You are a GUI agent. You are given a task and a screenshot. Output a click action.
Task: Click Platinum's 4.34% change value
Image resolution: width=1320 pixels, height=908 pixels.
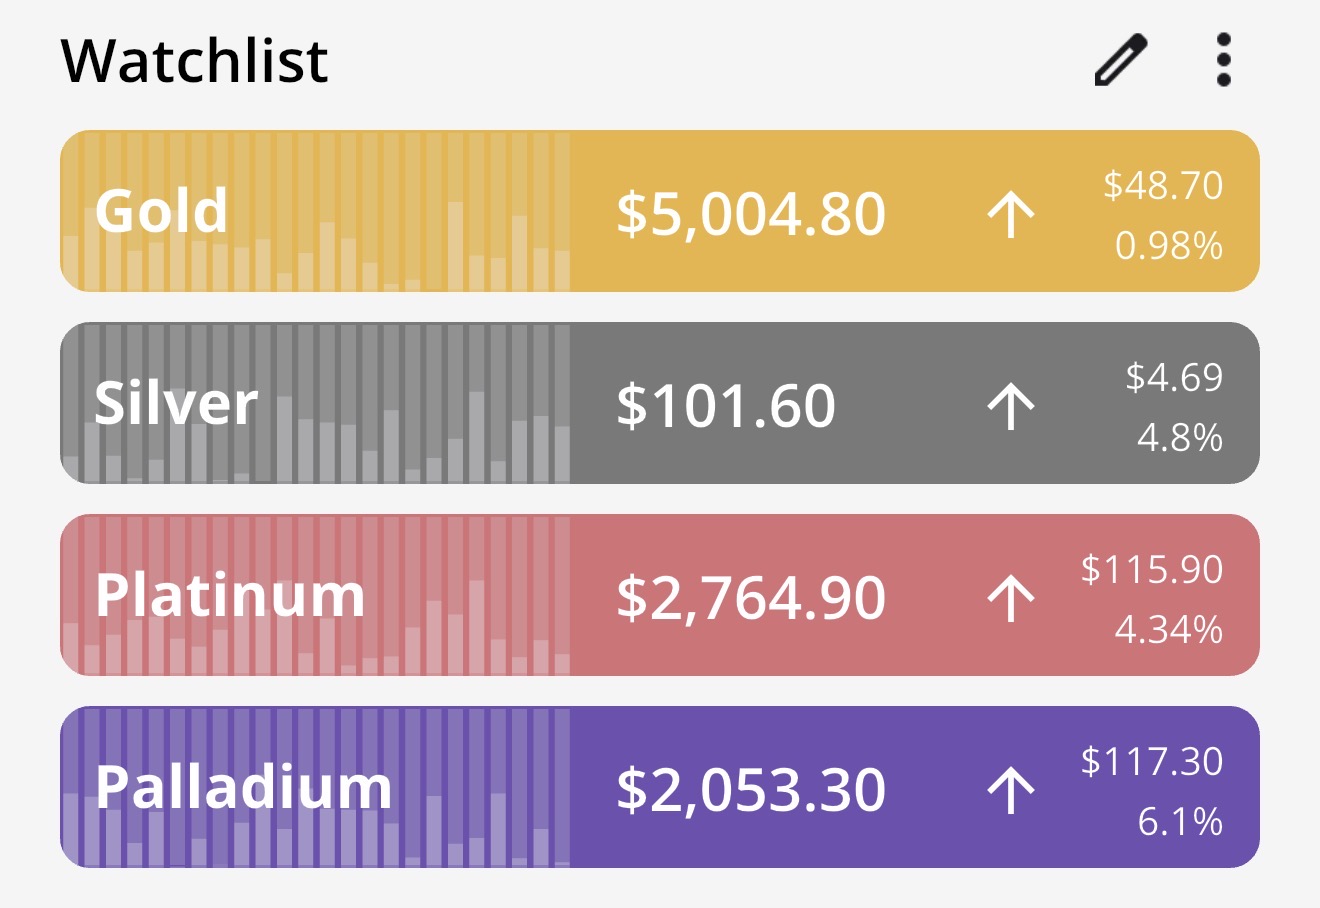[x=1168, y=630]
